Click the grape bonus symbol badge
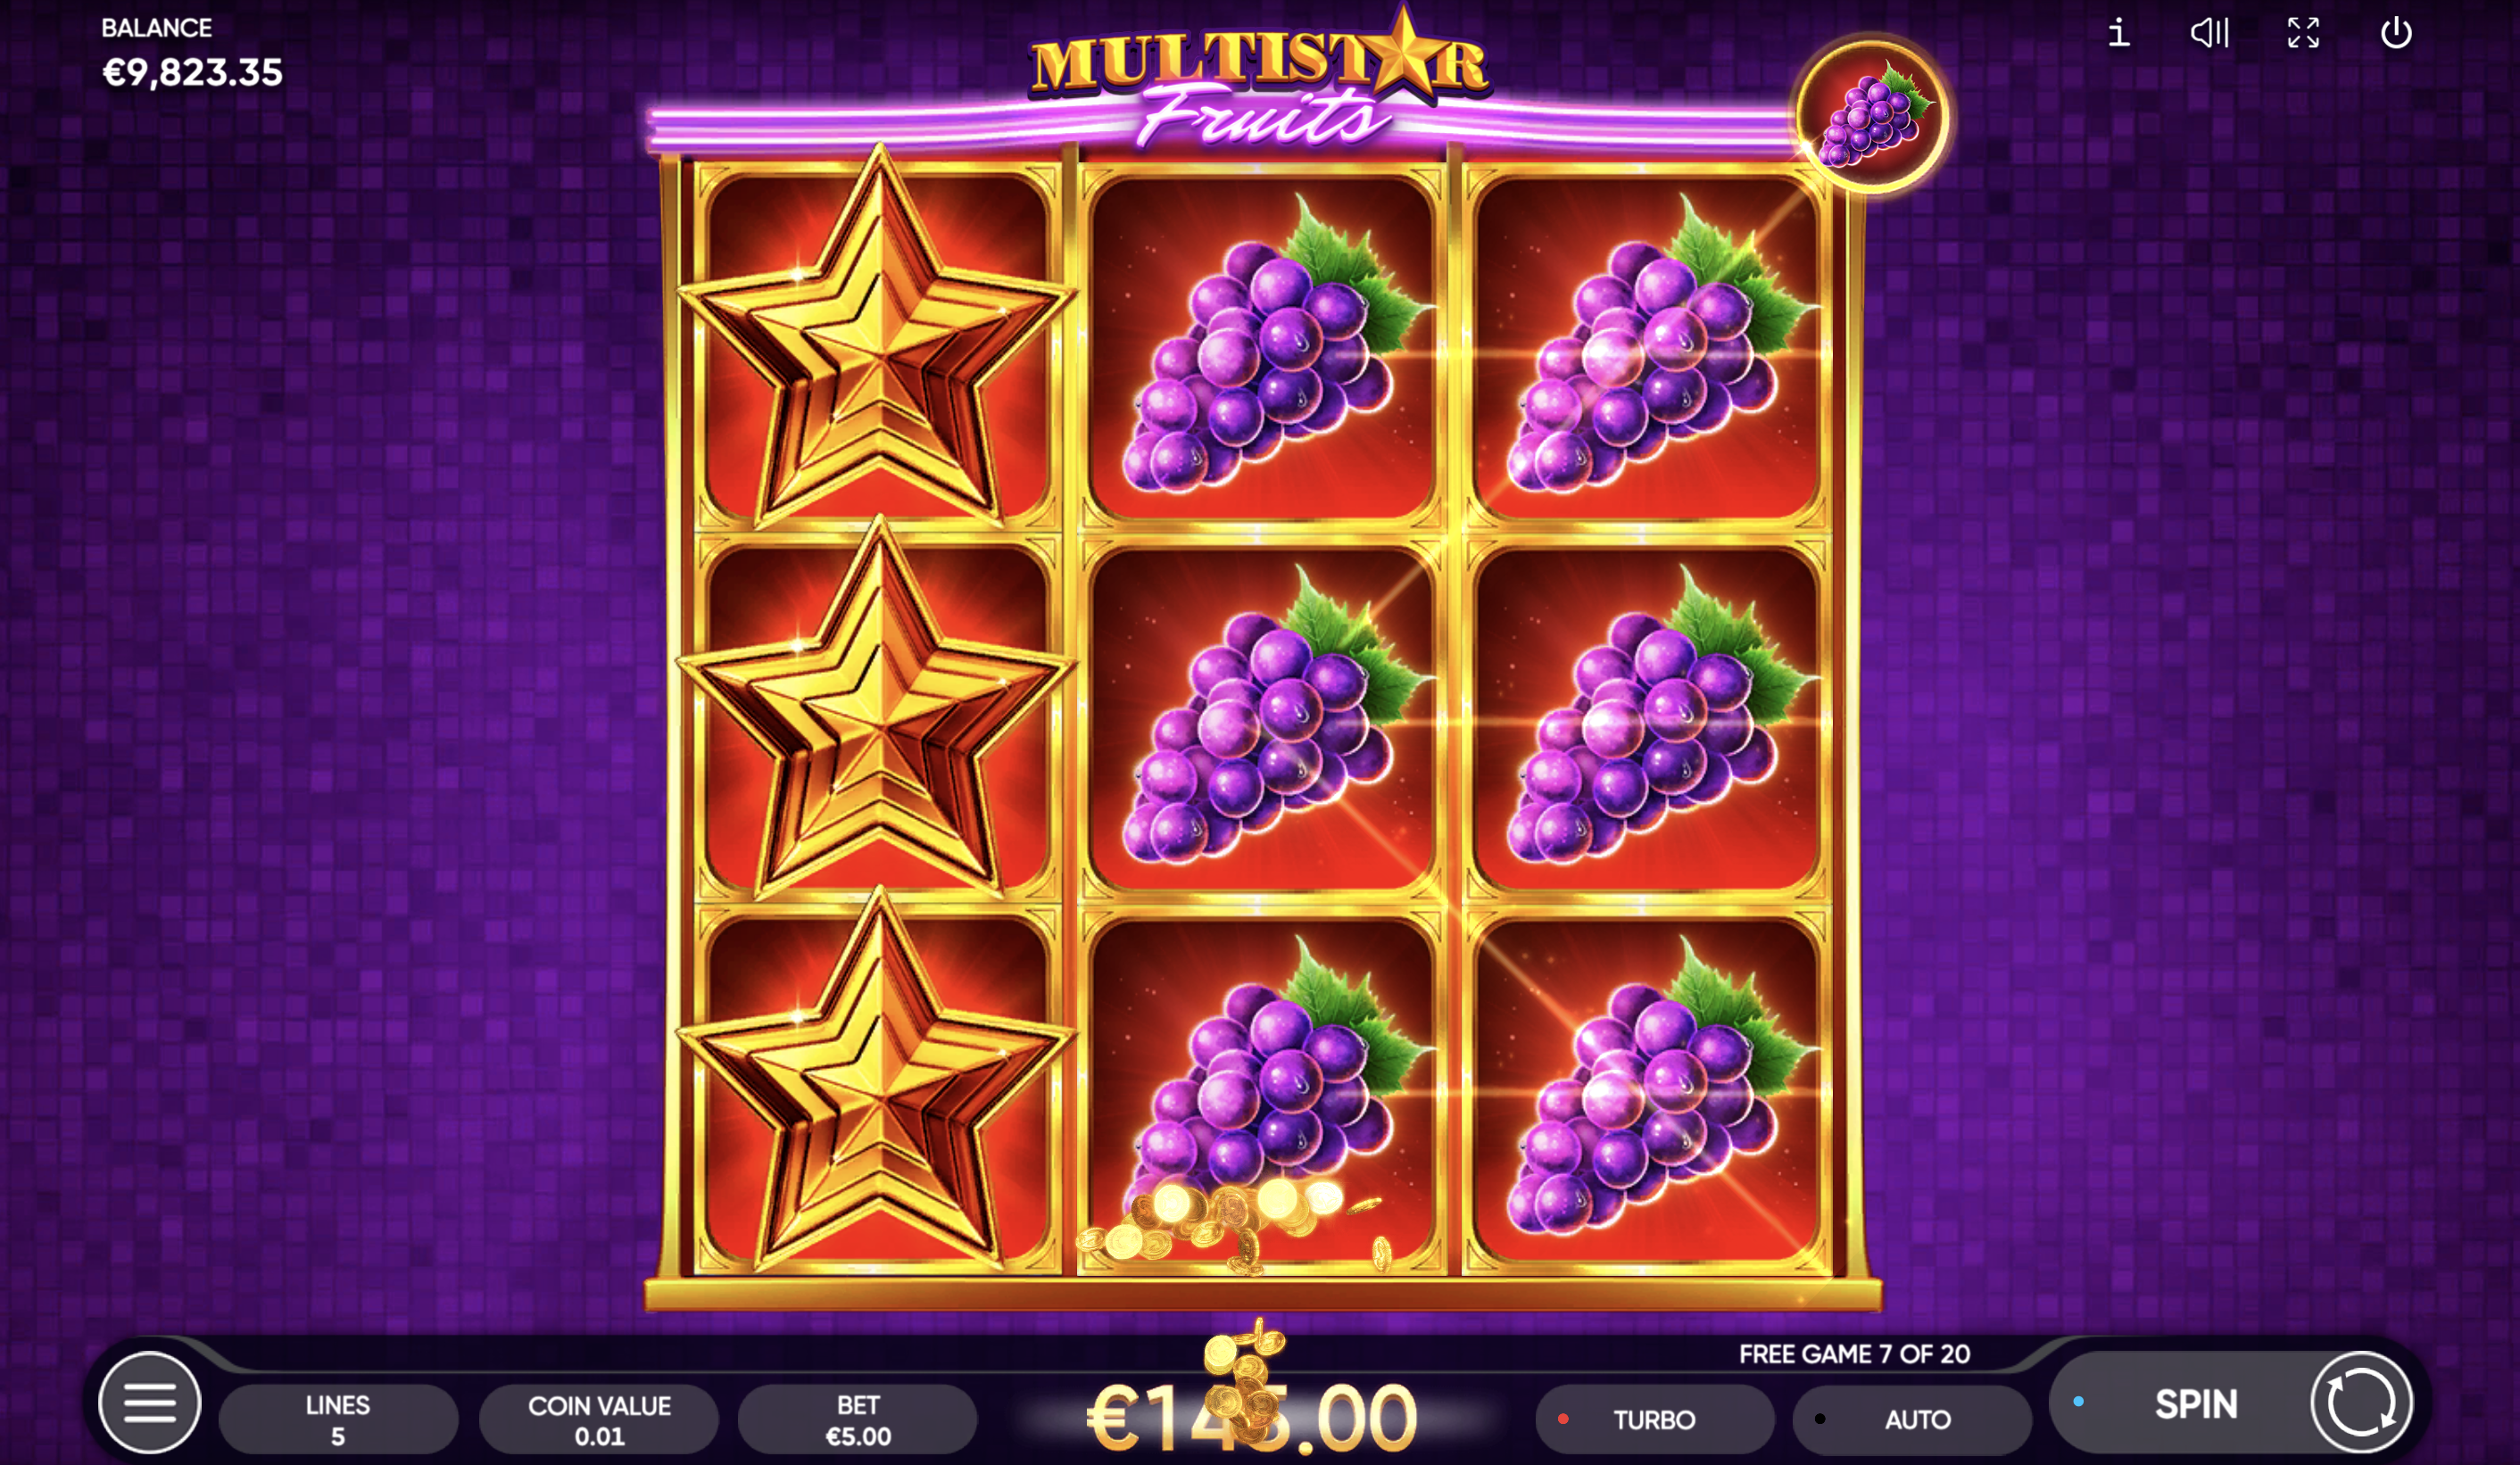 [x=1872, y=116]
